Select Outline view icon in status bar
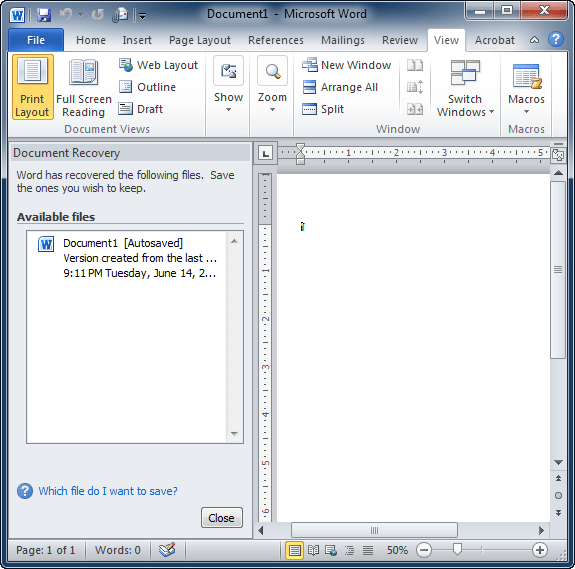 (349, 550)
